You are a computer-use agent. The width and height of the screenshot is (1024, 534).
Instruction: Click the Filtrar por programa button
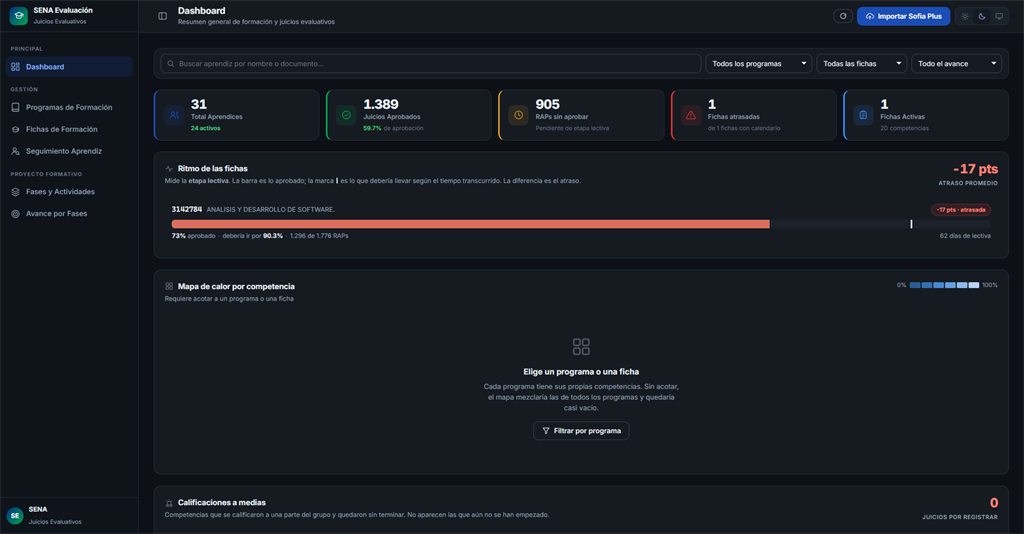581,431
